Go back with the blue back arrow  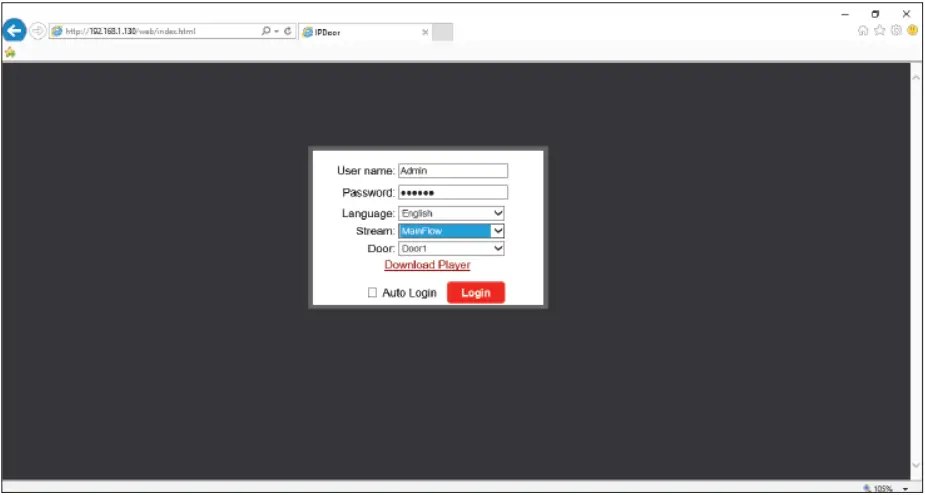14,30
